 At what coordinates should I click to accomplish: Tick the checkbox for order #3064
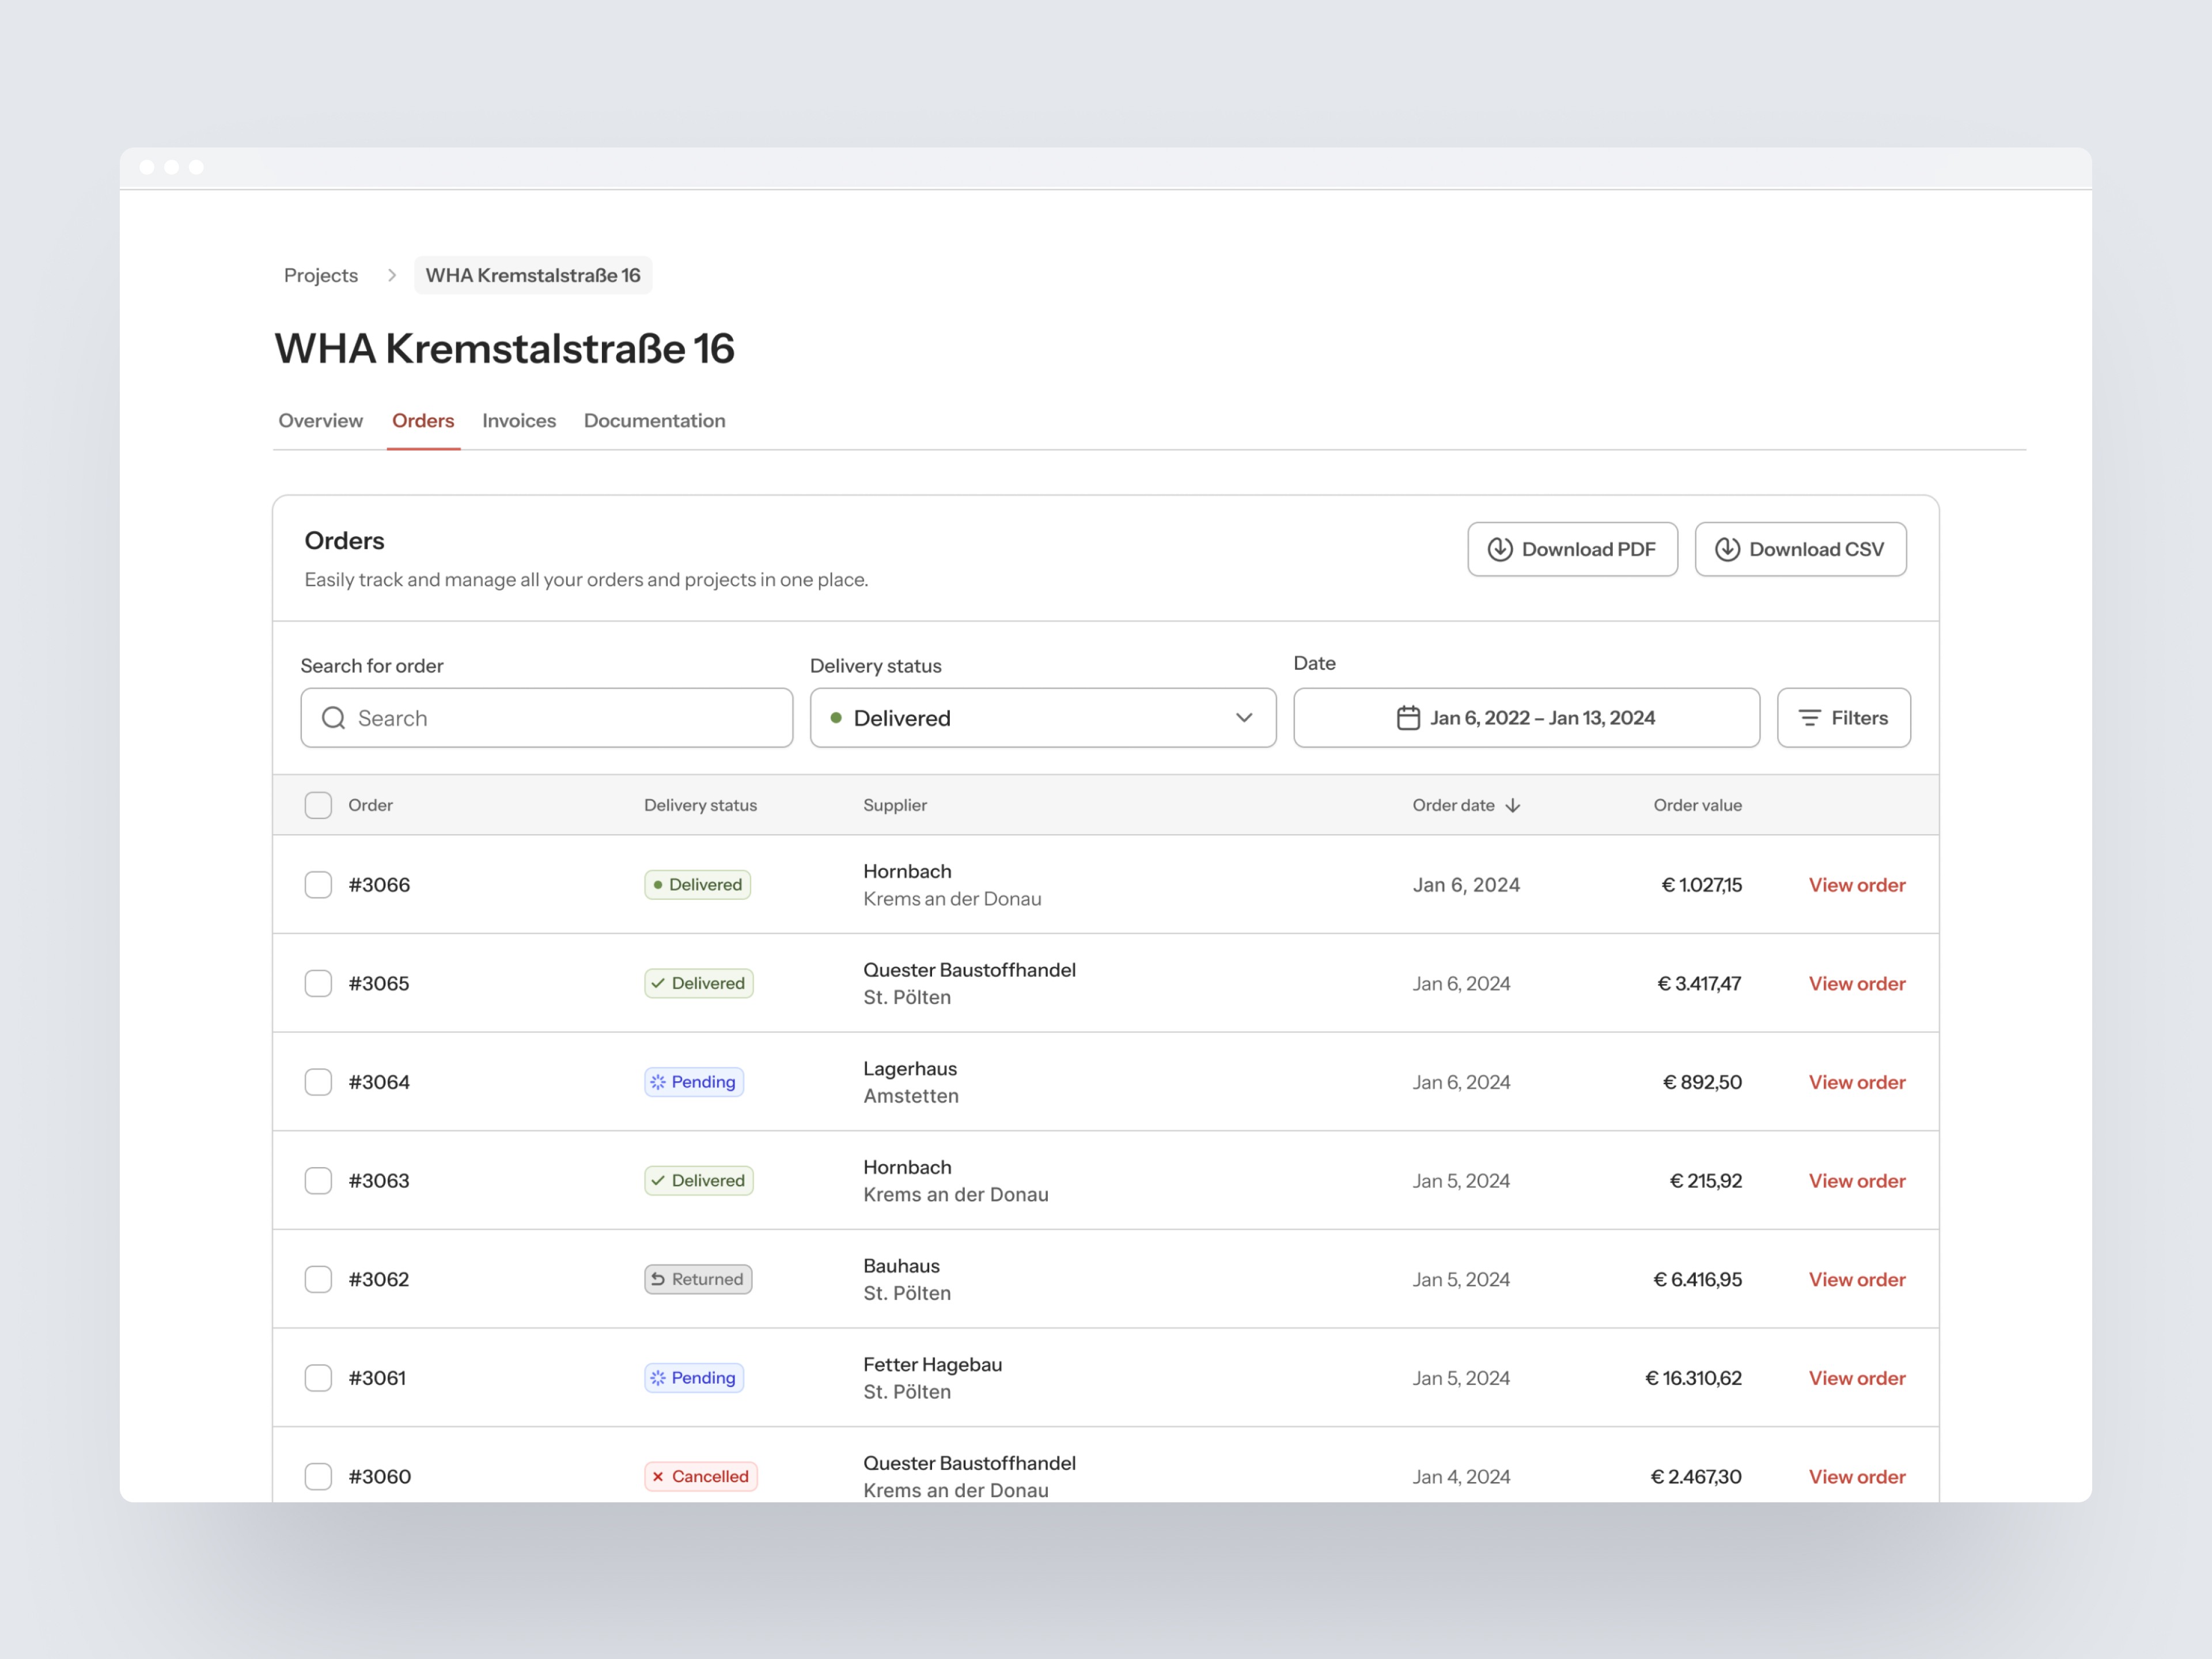pyautogui.click(x=318, y=1082)
